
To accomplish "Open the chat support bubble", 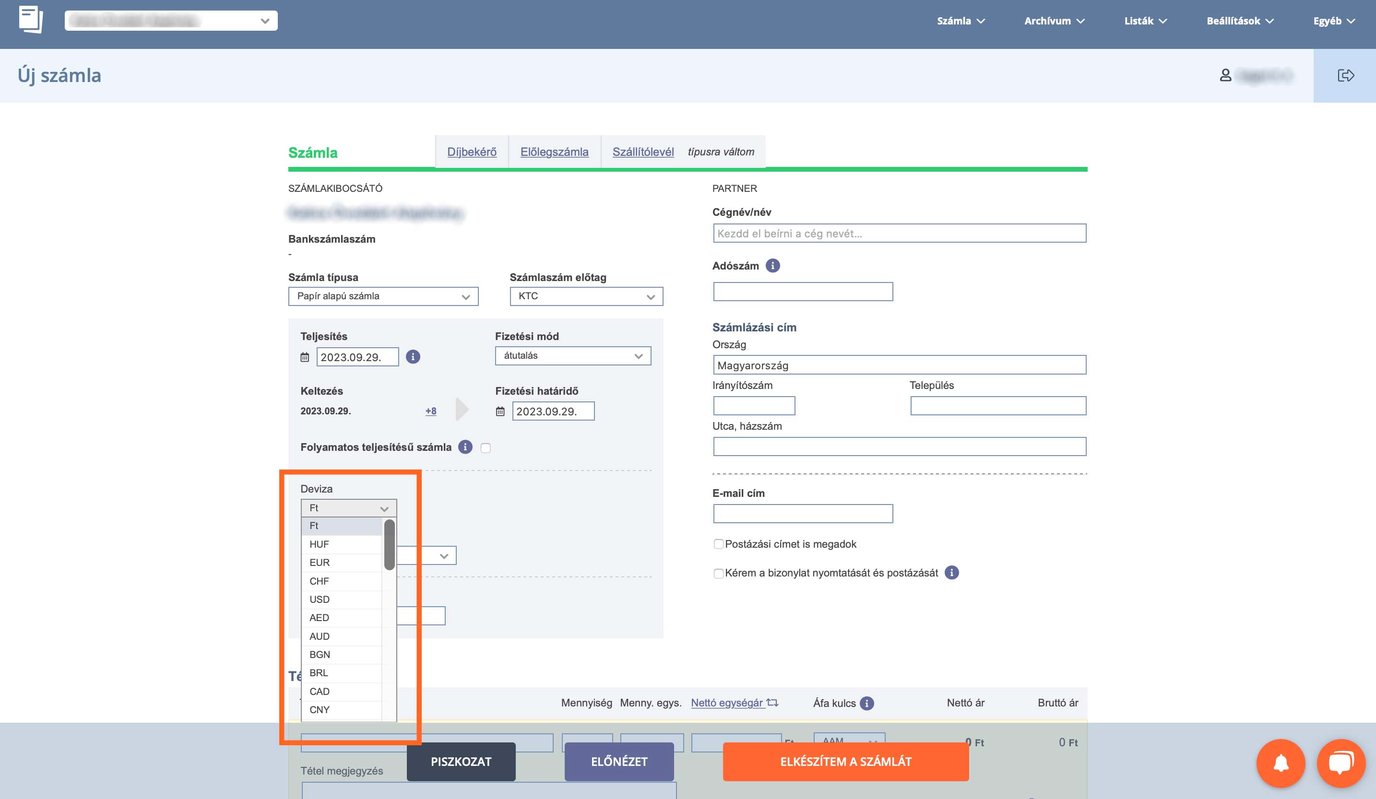I will pos(1341,763).
